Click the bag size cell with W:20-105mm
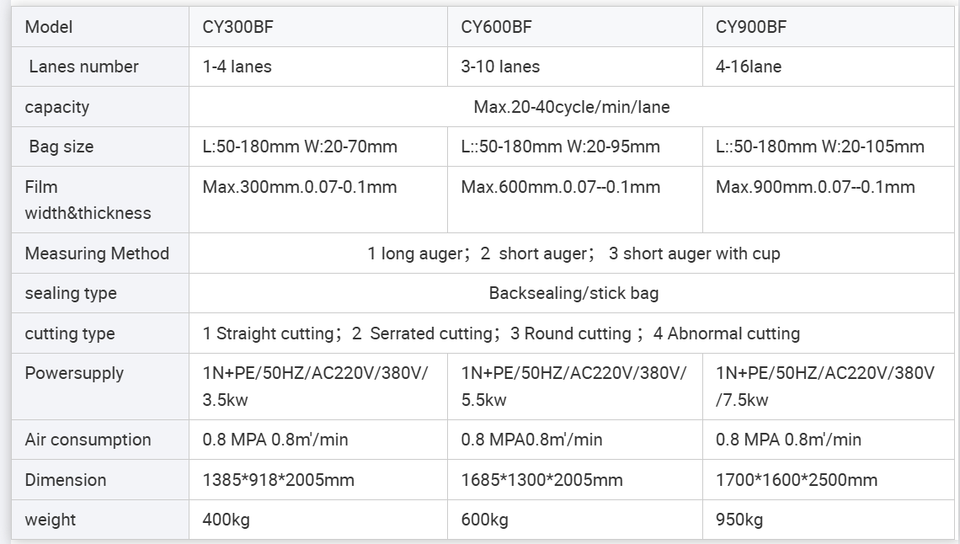This screenshot has width=960, height=544. tap(820, 147)
